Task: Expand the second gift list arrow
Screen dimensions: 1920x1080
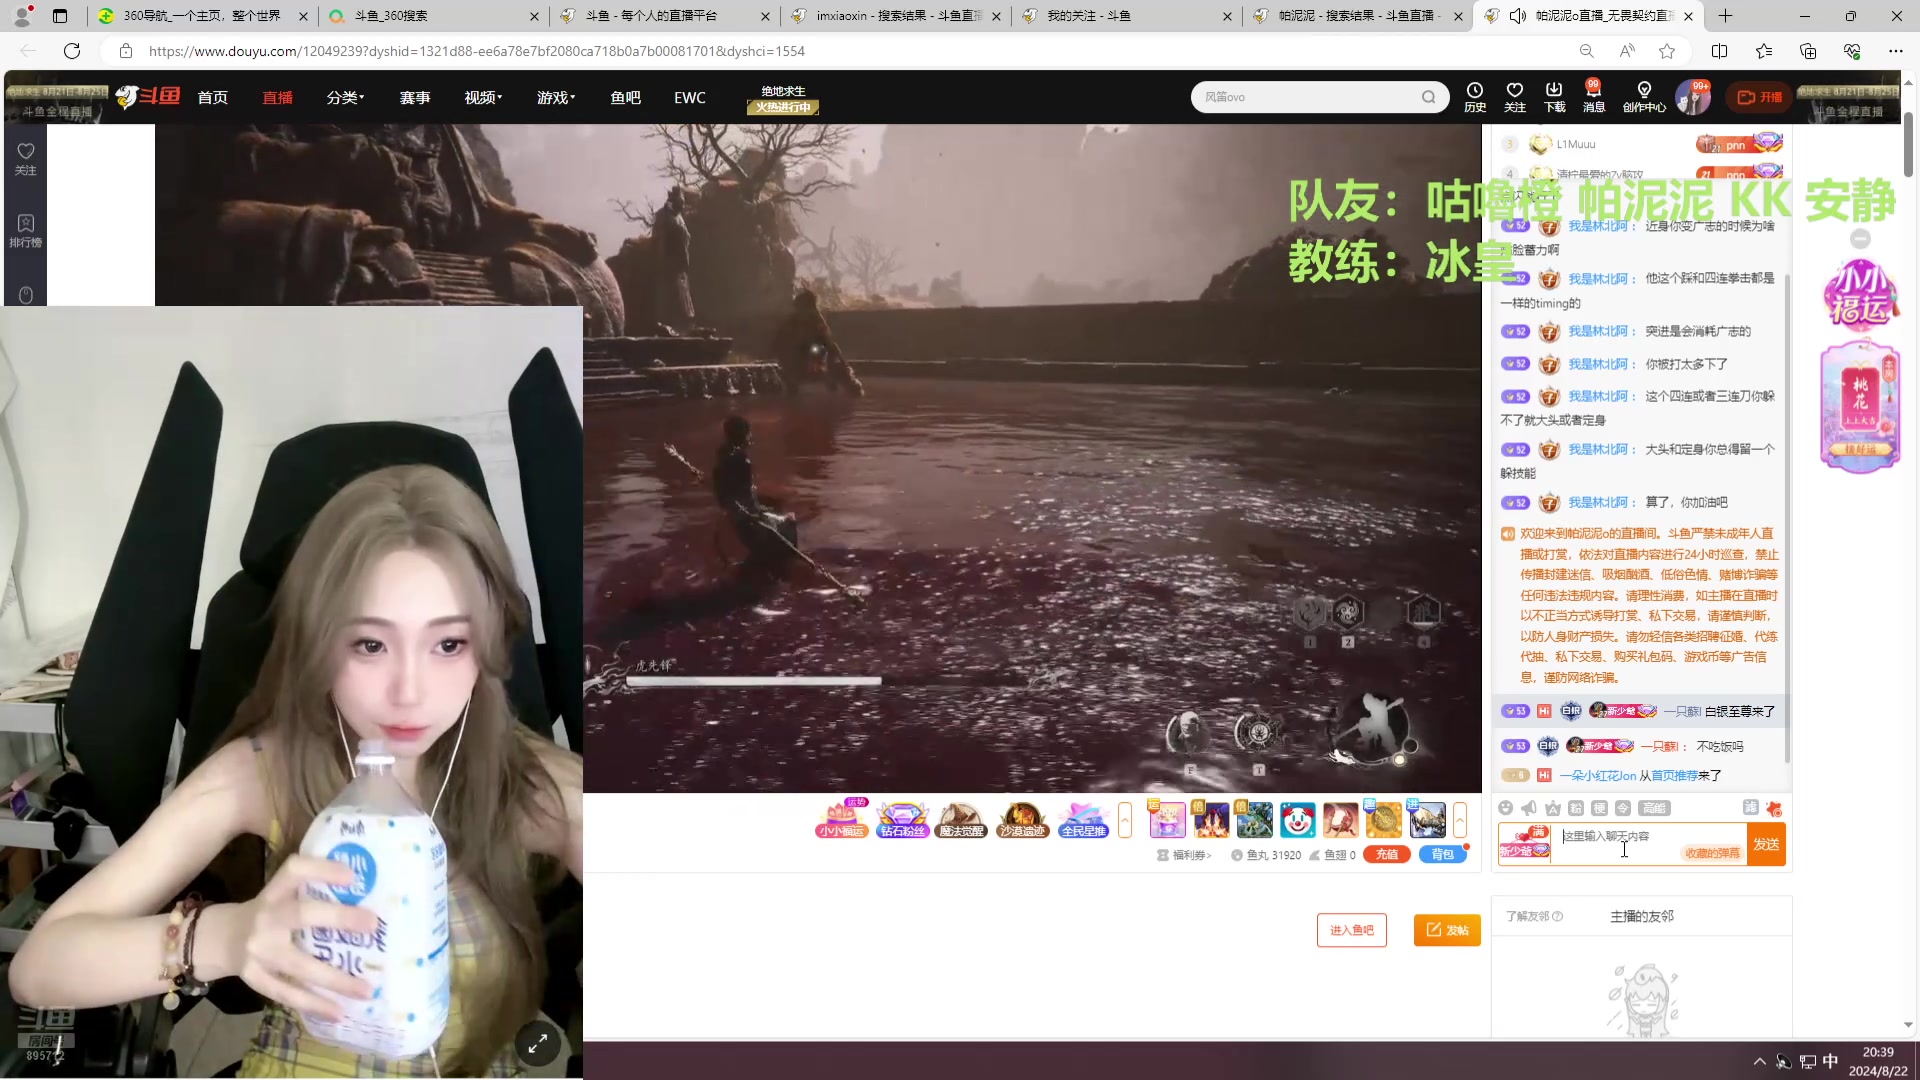Action: pos(1460,820)
